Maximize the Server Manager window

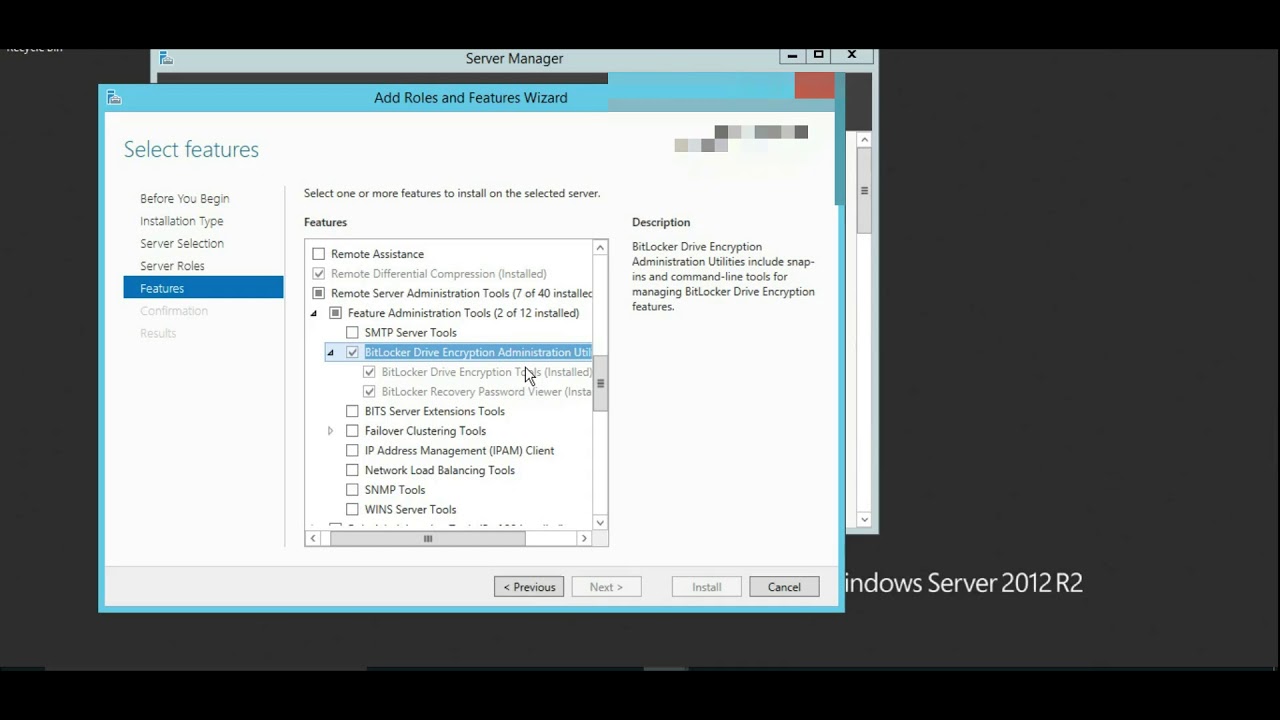818,56
